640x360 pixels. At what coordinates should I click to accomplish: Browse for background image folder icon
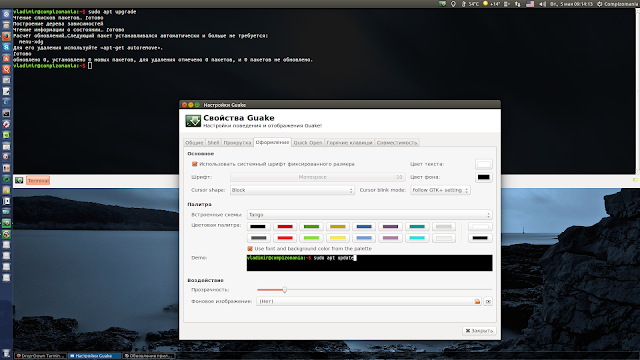(477, 301)
